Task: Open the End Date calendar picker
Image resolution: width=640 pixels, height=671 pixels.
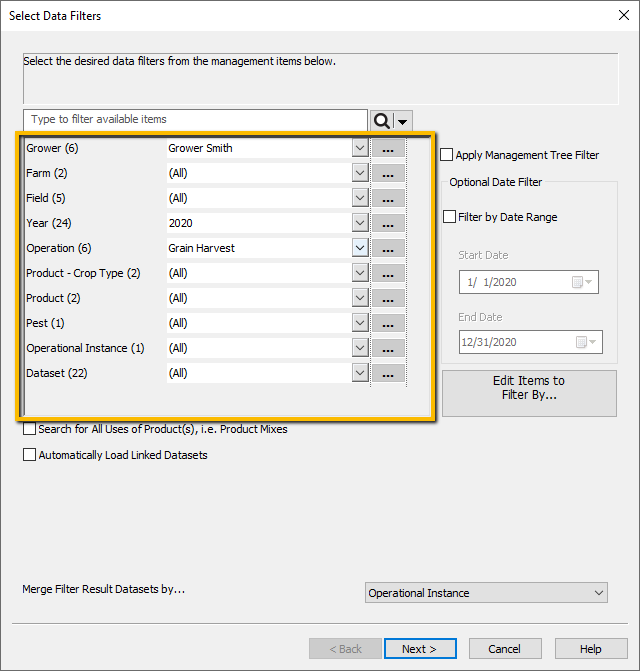Action: tap(587, 342)
